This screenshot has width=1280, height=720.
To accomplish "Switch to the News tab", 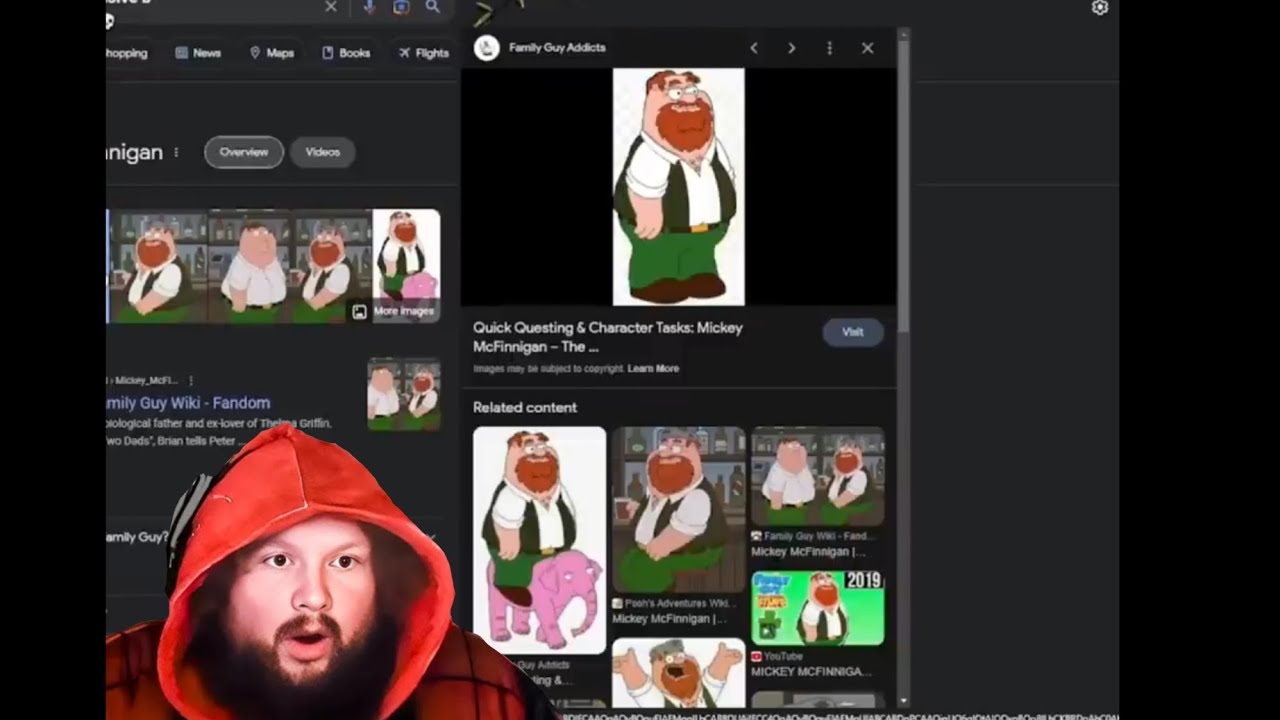I will (x=198, y=53).
